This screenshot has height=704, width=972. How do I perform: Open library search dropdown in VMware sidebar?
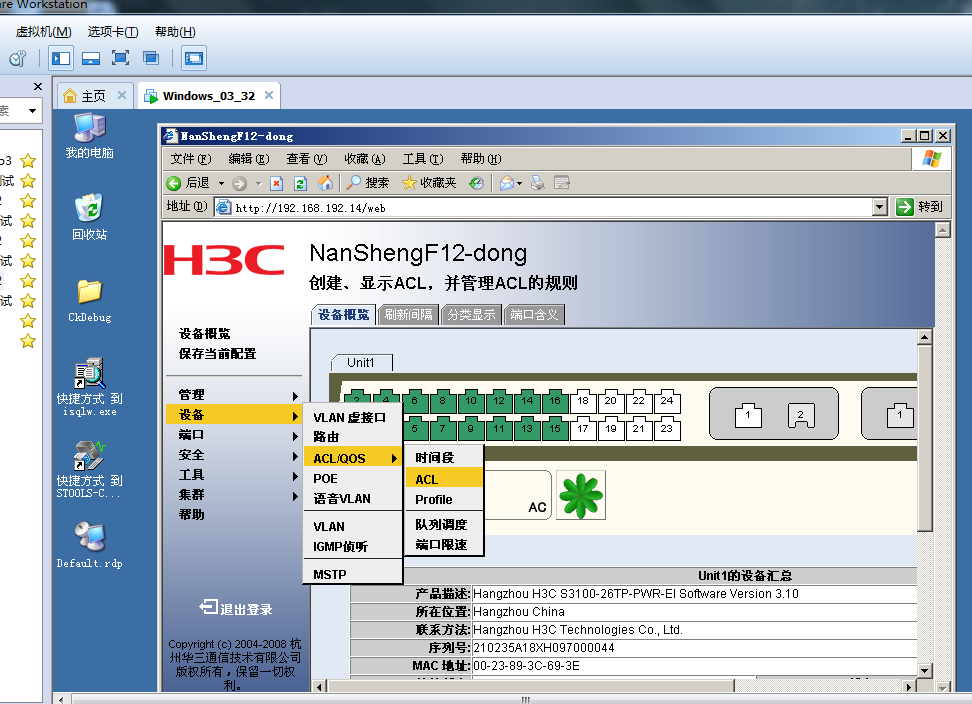pos(32,111)
